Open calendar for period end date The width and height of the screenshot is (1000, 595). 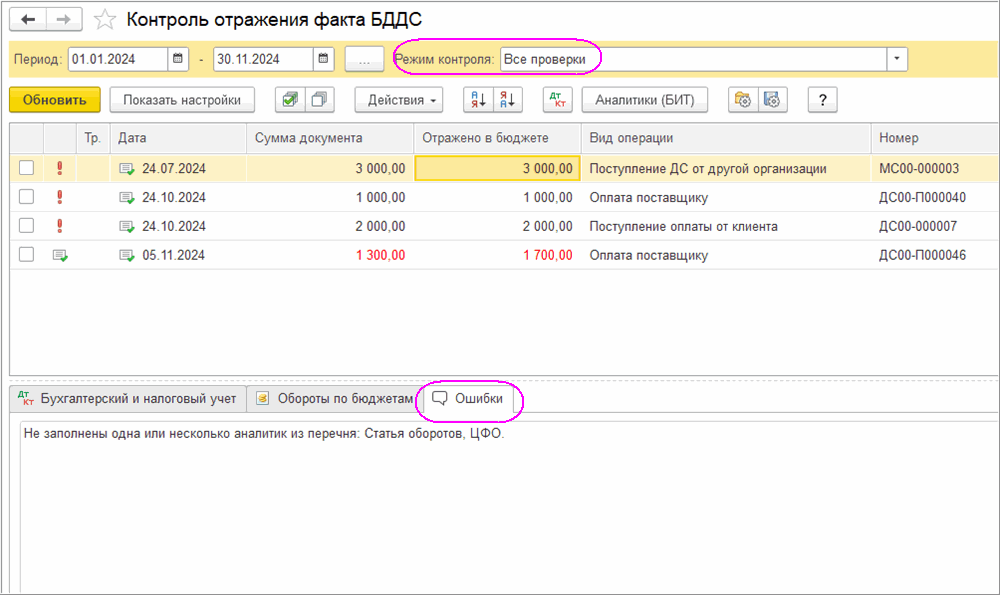(x=323, y=59)
